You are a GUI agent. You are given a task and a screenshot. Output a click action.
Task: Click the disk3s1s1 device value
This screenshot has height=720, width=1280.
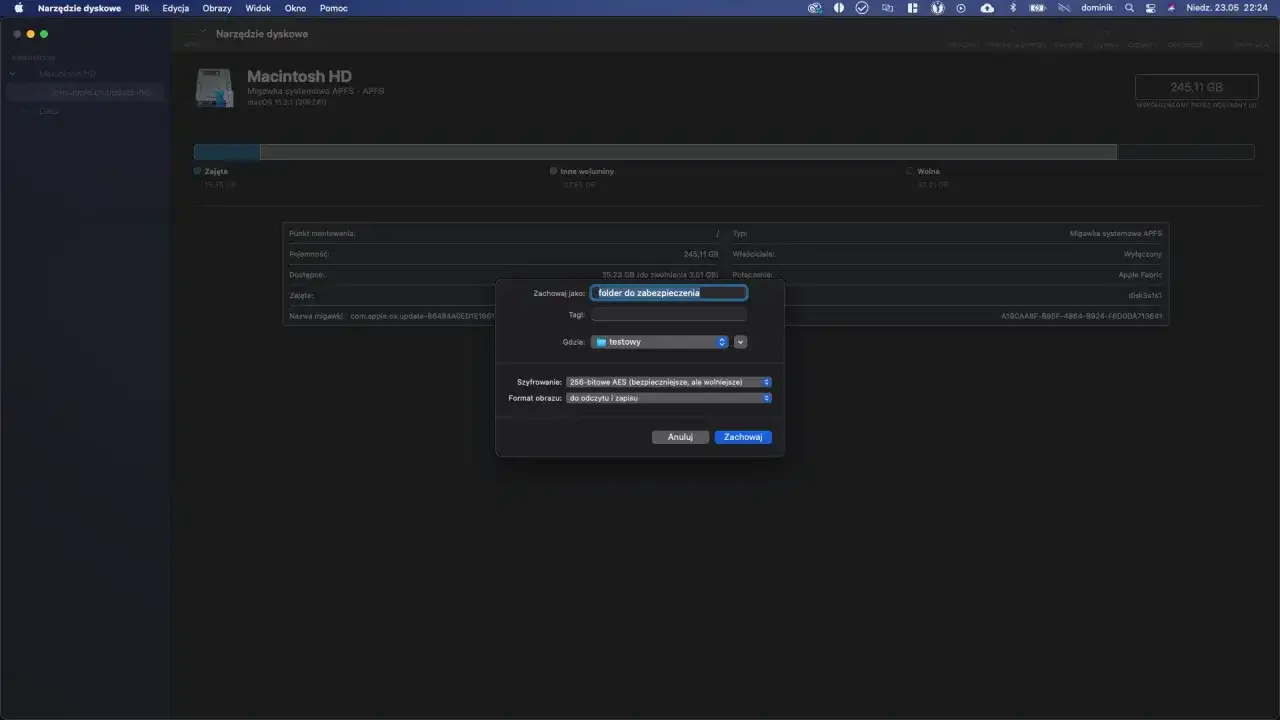tap(1145, 295)
